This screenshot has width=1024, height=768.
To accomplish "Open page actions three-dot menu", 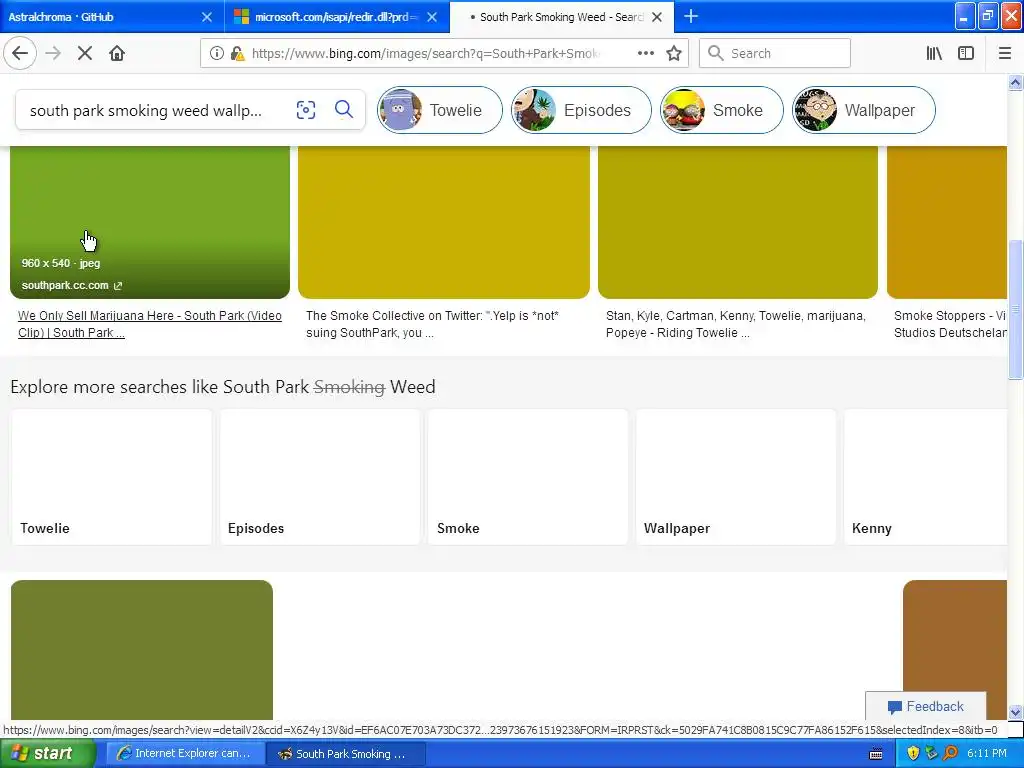I will (646, 54).
